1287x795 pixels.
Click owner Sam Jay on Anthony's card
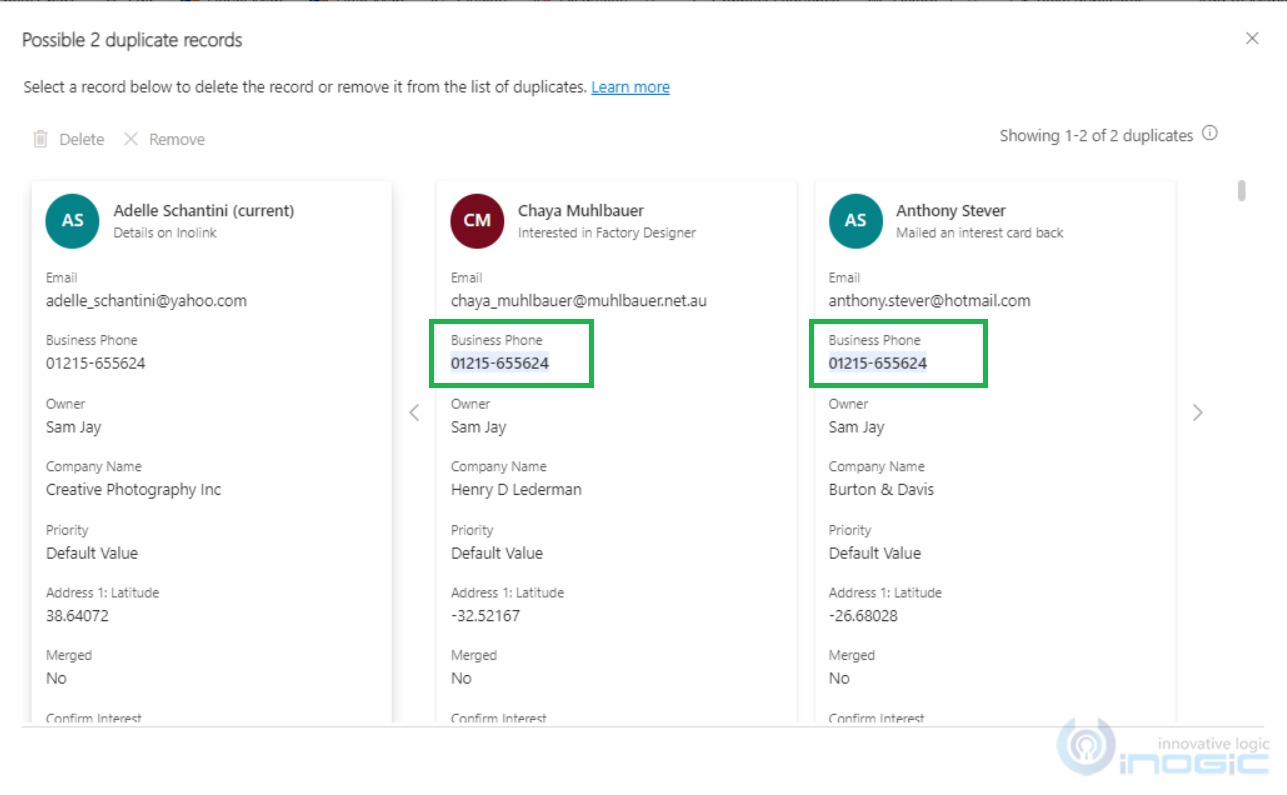pos(857,427)
